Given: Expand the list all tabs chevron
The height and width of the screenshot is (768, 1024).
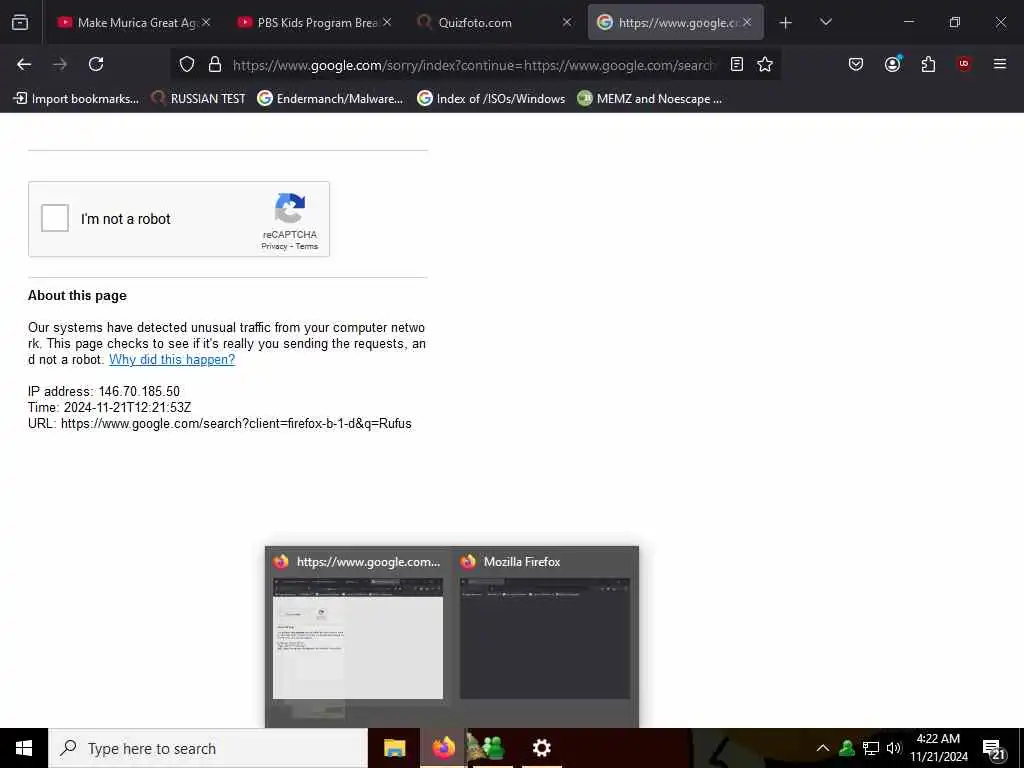Looking at the screenshot, I should (825, 23).
